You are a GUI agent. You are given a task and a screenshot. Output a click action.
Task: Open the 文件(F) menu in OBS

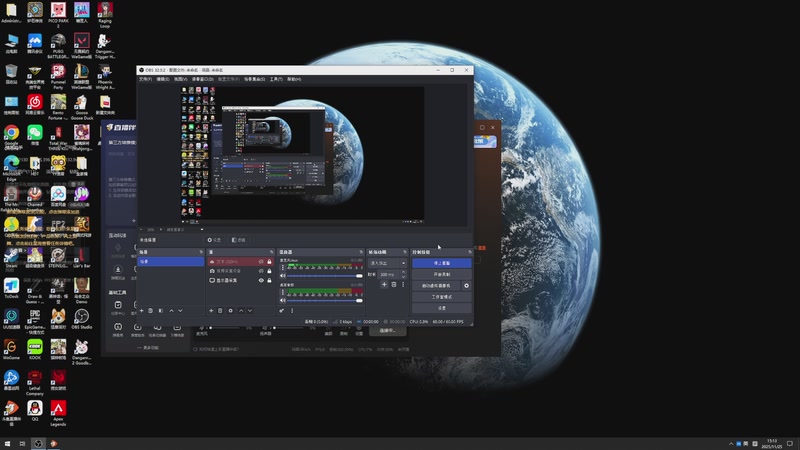pos(145,79)
